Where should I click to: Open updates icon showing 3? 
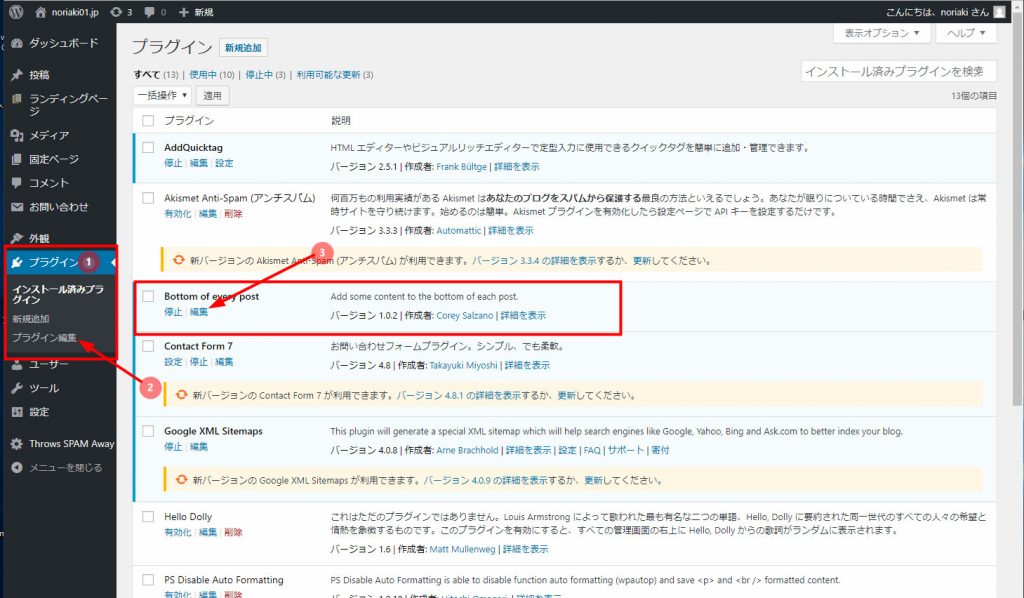[x=116, y=12]
